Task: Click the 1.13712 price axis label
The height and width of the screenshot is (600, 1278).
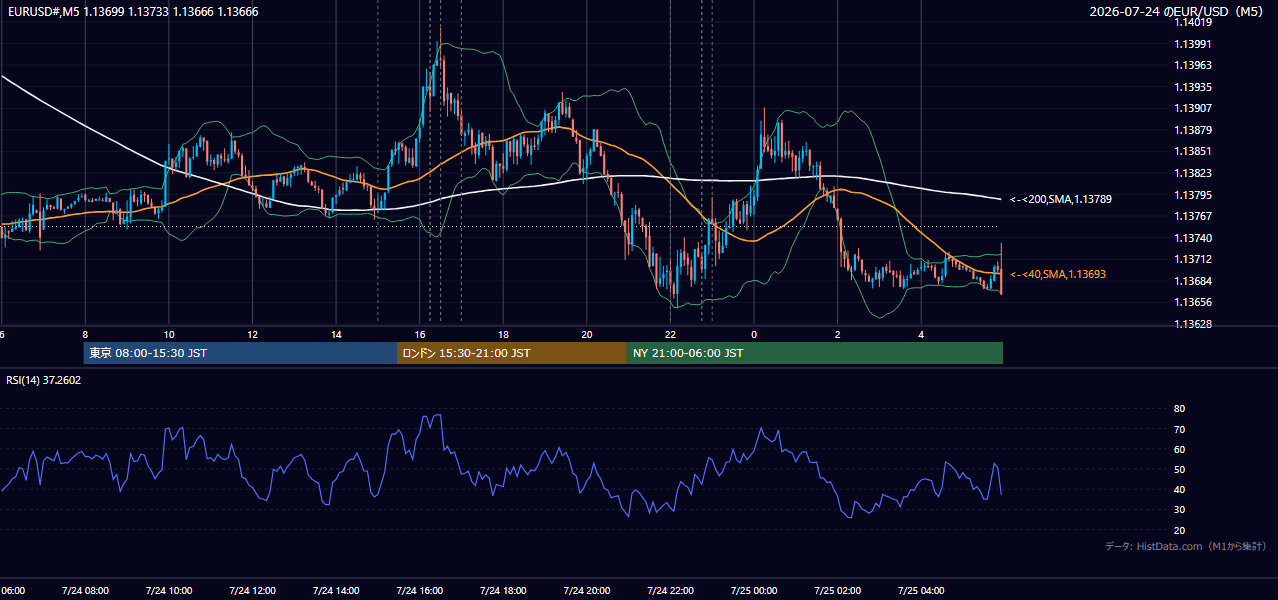Action: [x=1193, y=259]
